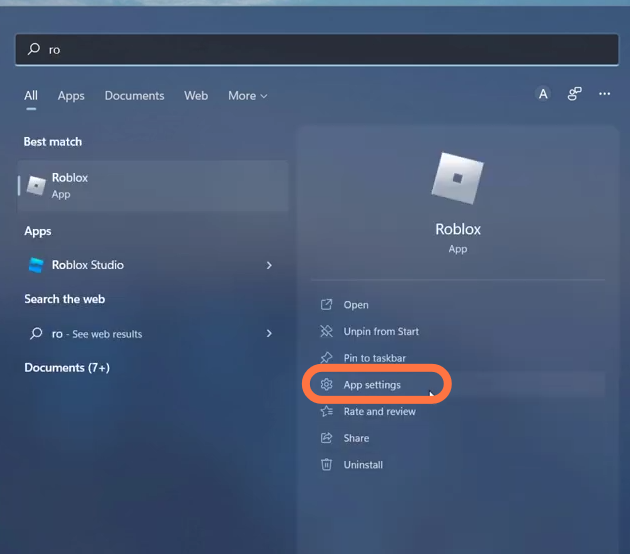The width and height of the screenshot is (630, 554).
Task: Expand Roblox Studio result chevron
Action: 269,265
